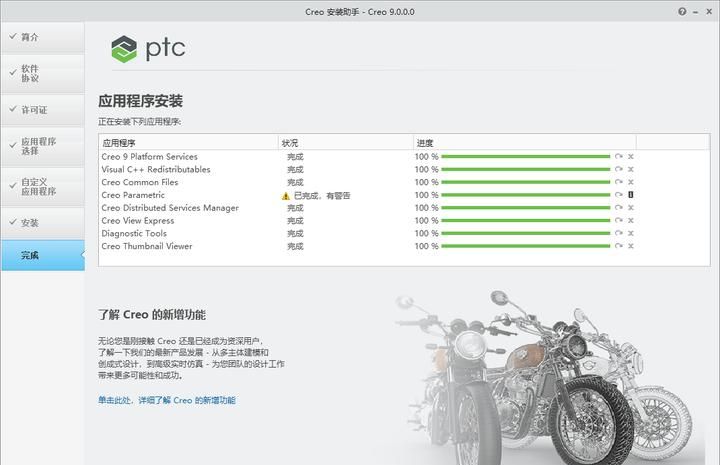Screen dimensions: 720x465
Task: Switch to the 安装 sidebar step
Action: pyautogui.click(x=43, y=223)
